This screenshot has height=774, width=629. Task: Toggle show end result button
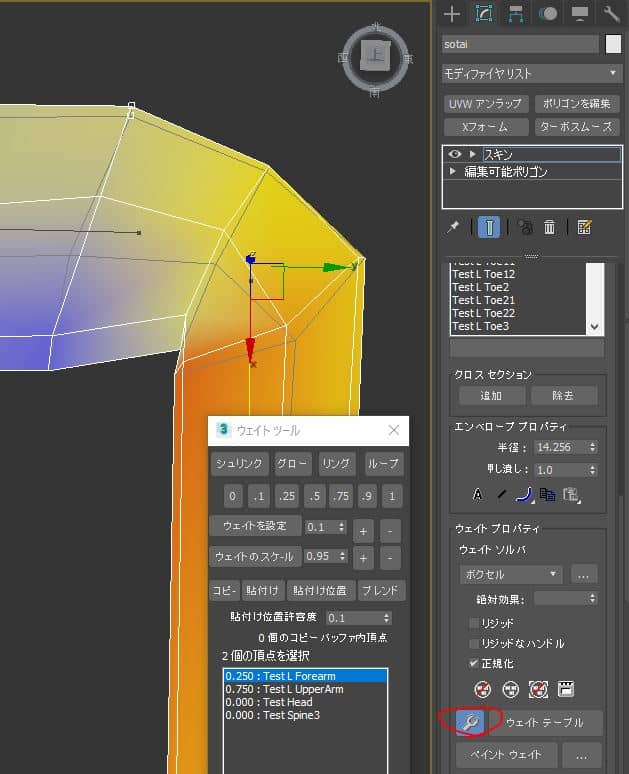(x=488, y=228)
